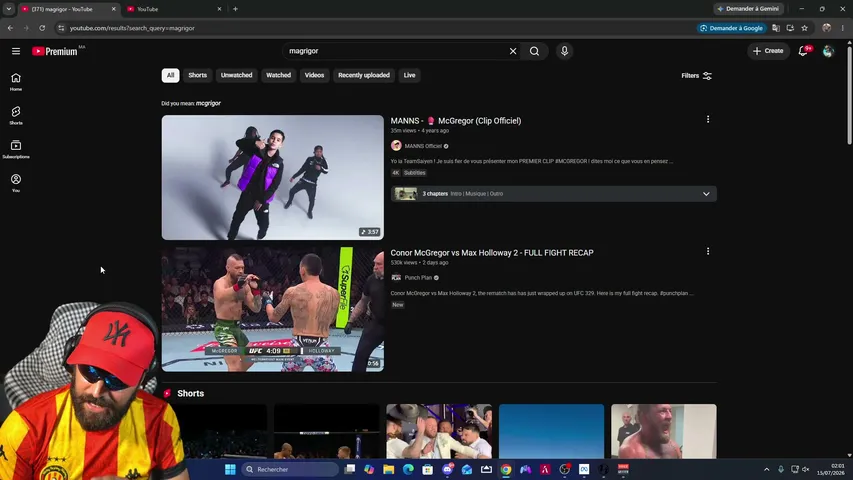Reload the page in Chrome
The width and height of the screenshot is (853, 480).
(x=42, y=28)
